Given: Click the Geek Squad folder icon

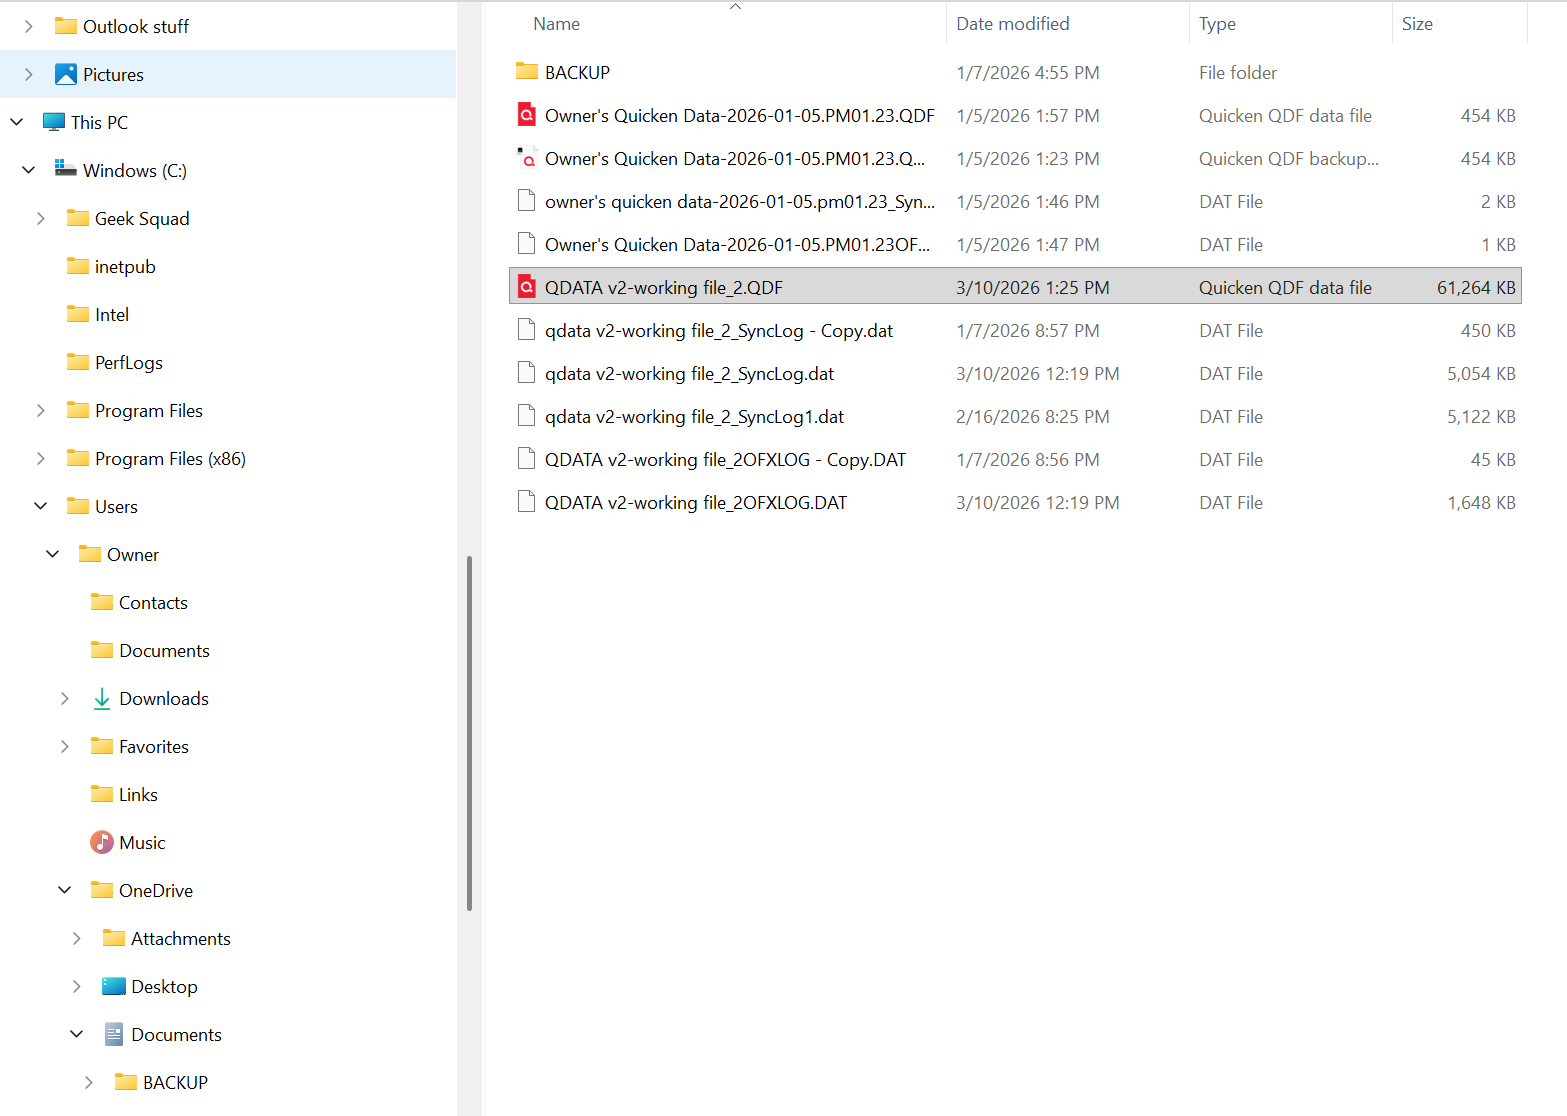Looking at the screenshot, I should click(x=78, y=218).
